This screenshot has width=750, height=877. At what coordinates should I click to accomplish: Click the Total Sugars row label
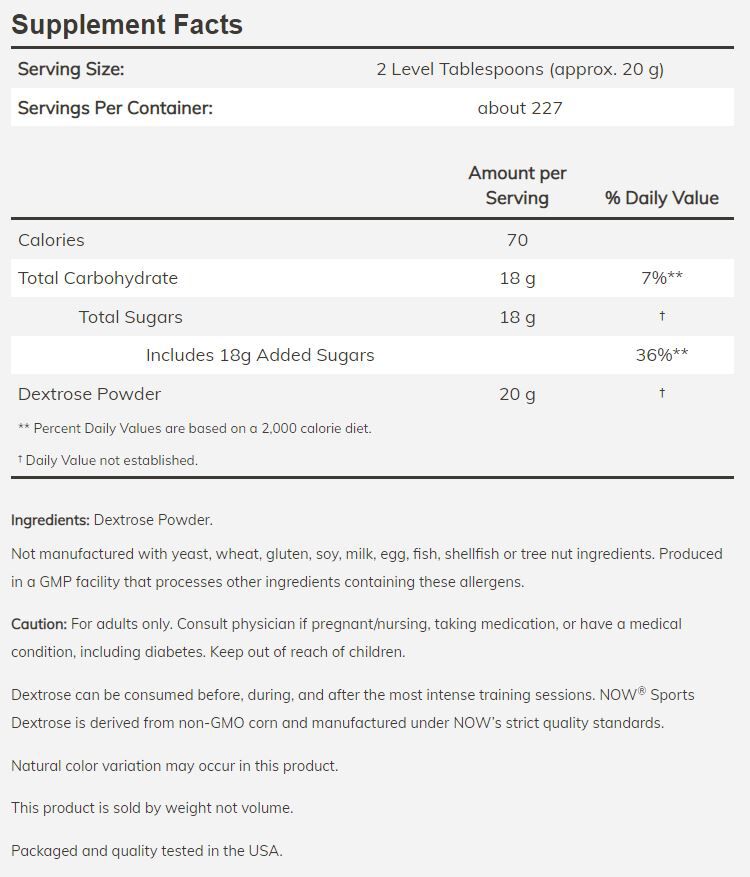(131, 317)
